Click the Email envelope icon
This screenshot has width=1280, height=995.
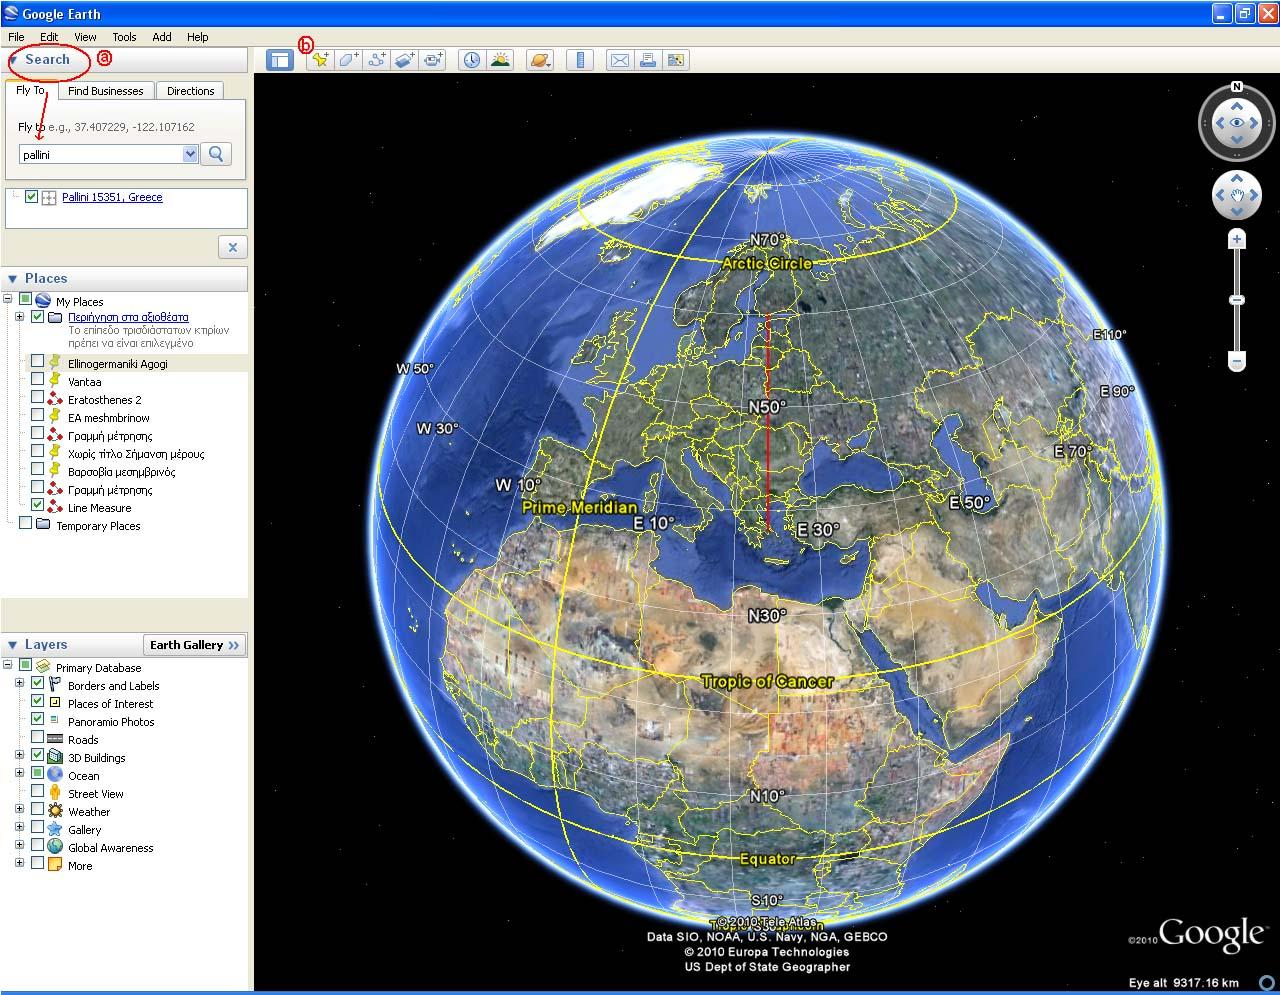pos(620,60)
